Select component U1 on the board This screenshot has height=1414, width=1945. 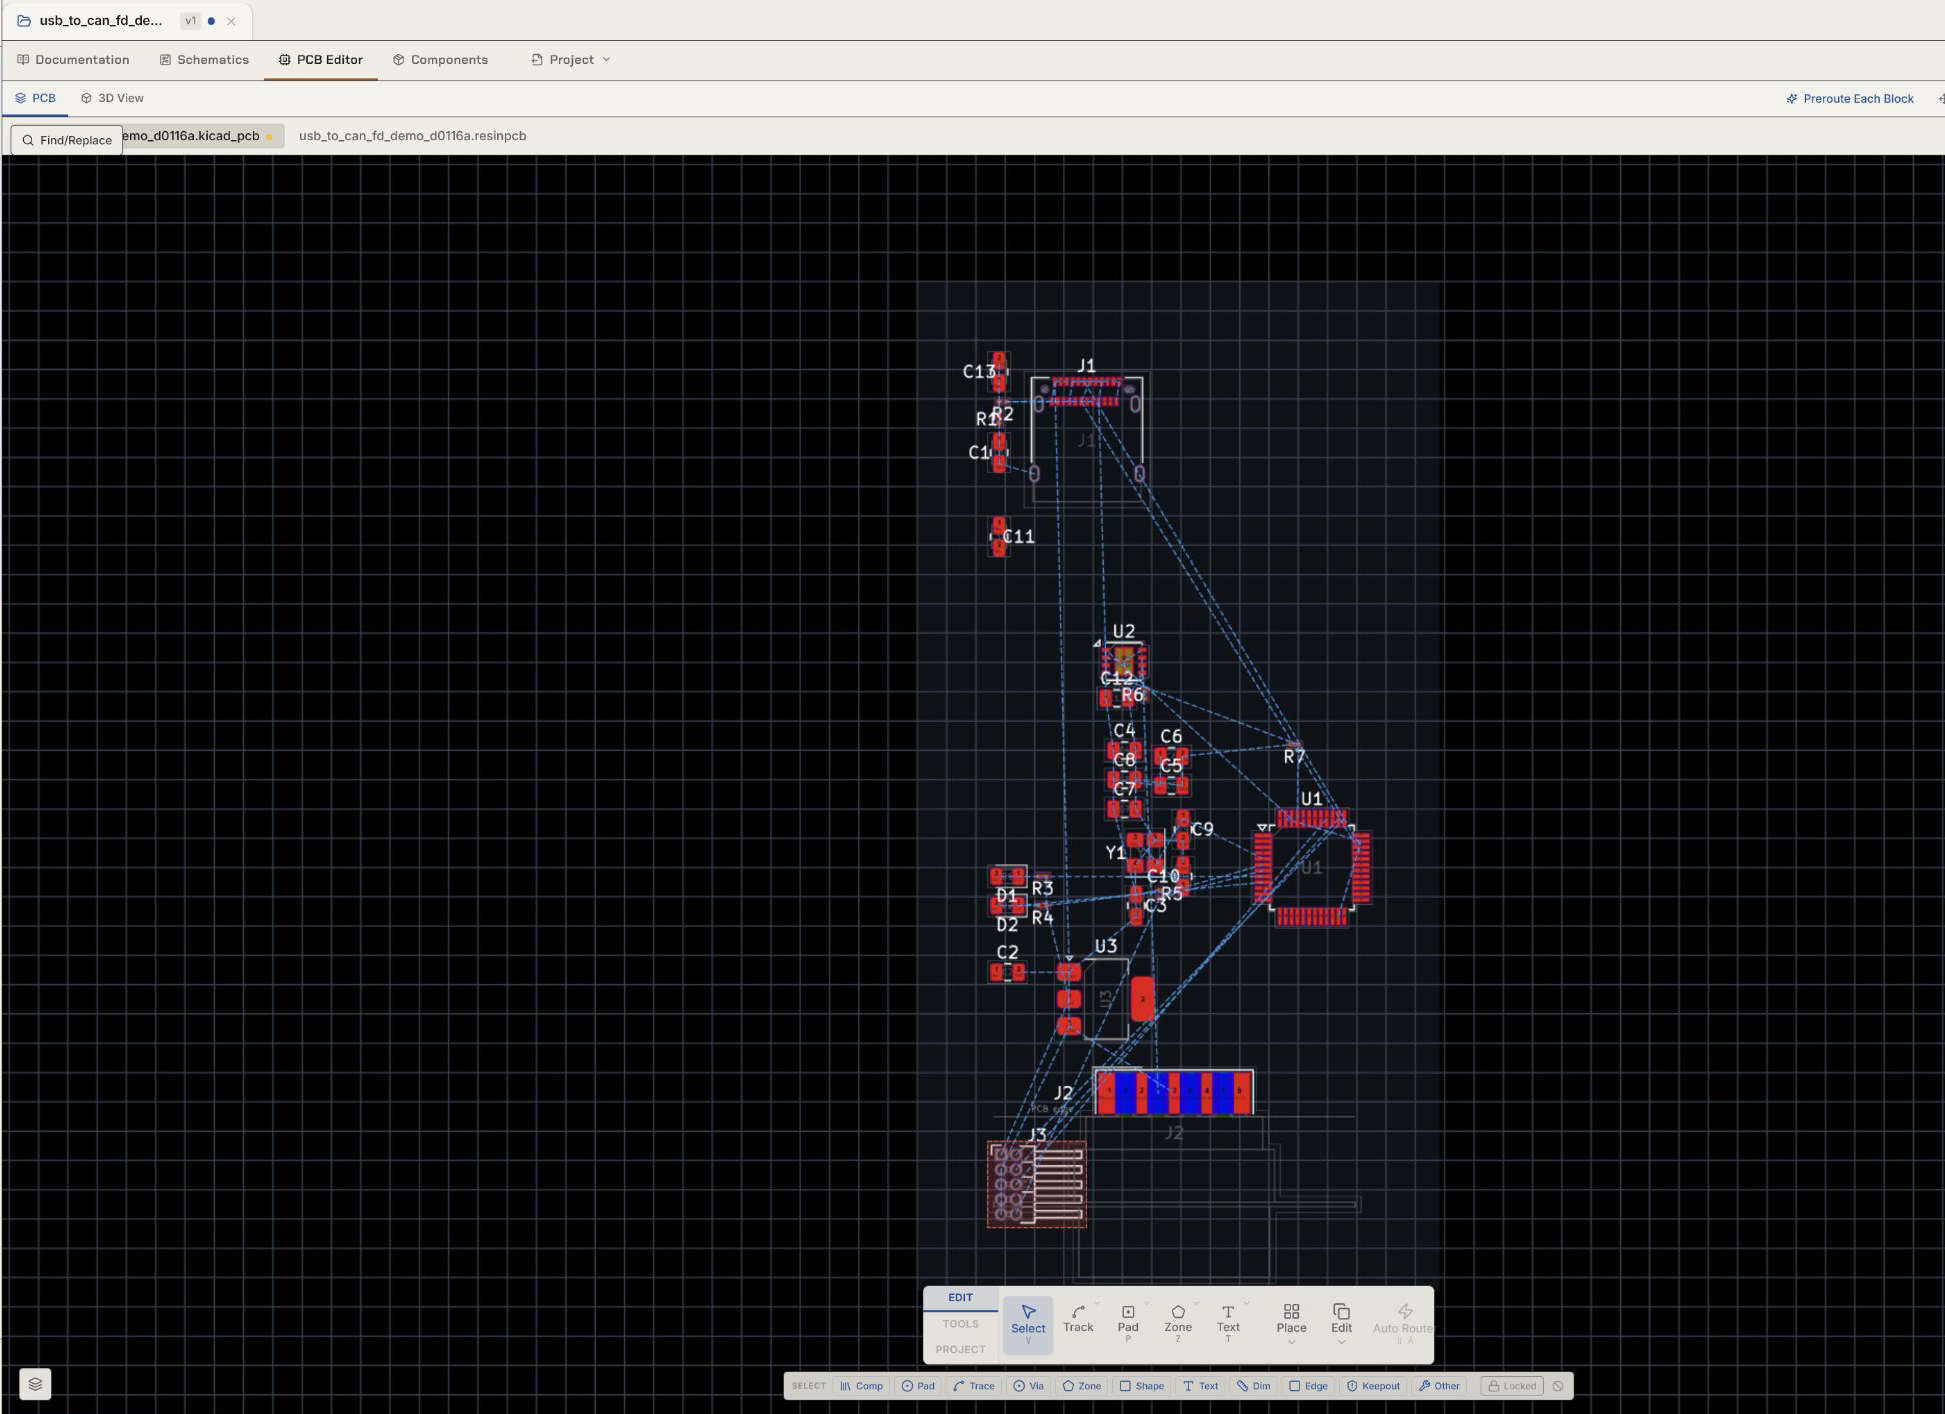[1311, 868]
